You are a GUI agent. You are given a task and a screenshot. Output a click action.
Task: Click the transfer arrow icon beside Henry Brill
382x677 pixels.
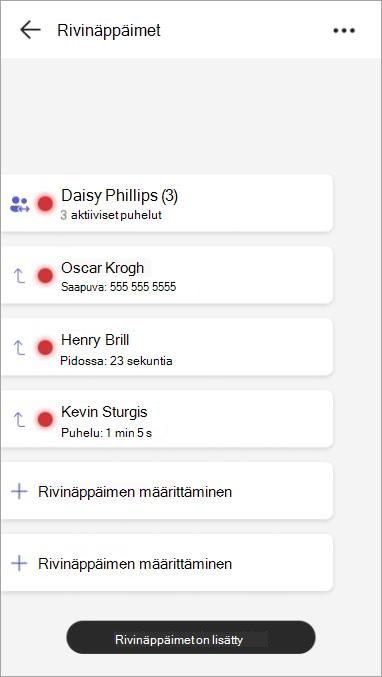pyautogui.click(x=20, y=347)
